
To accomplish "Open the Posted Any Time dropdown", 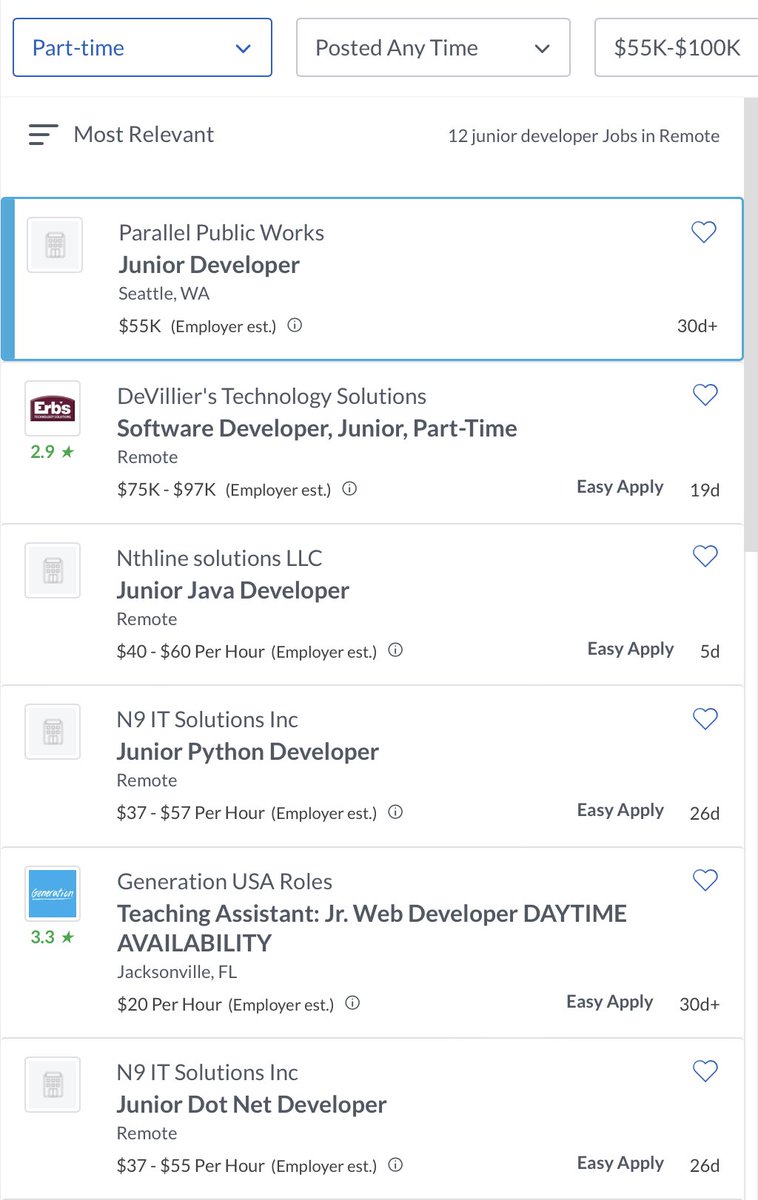I will click(x=433, y=47).
